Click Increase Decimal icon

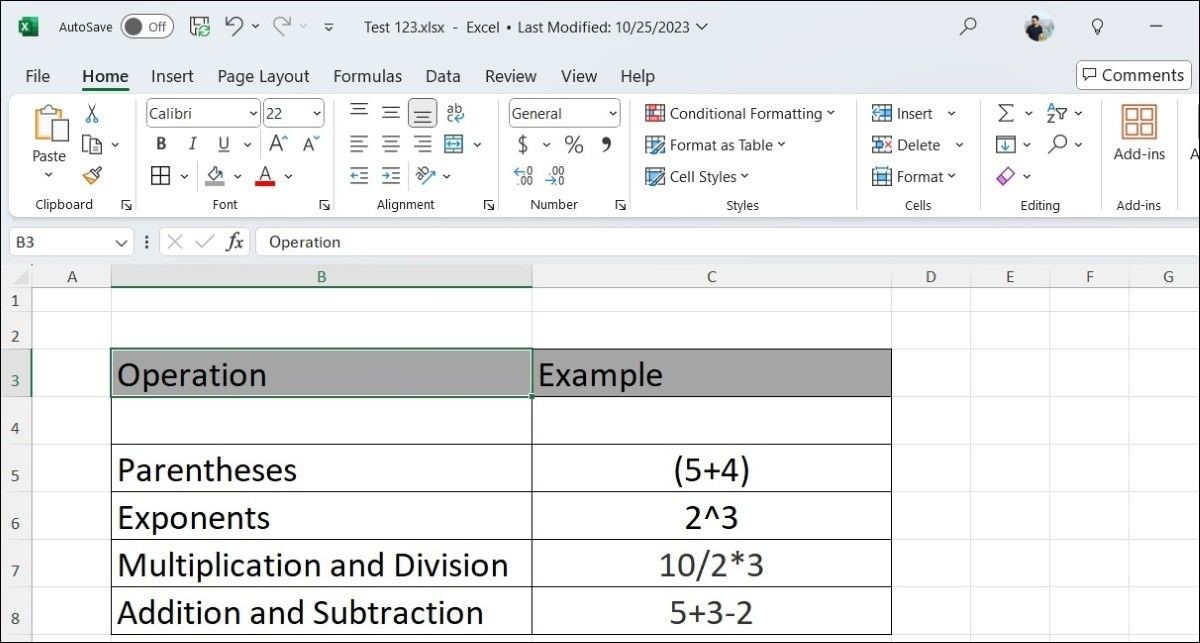tap(523, 176)
